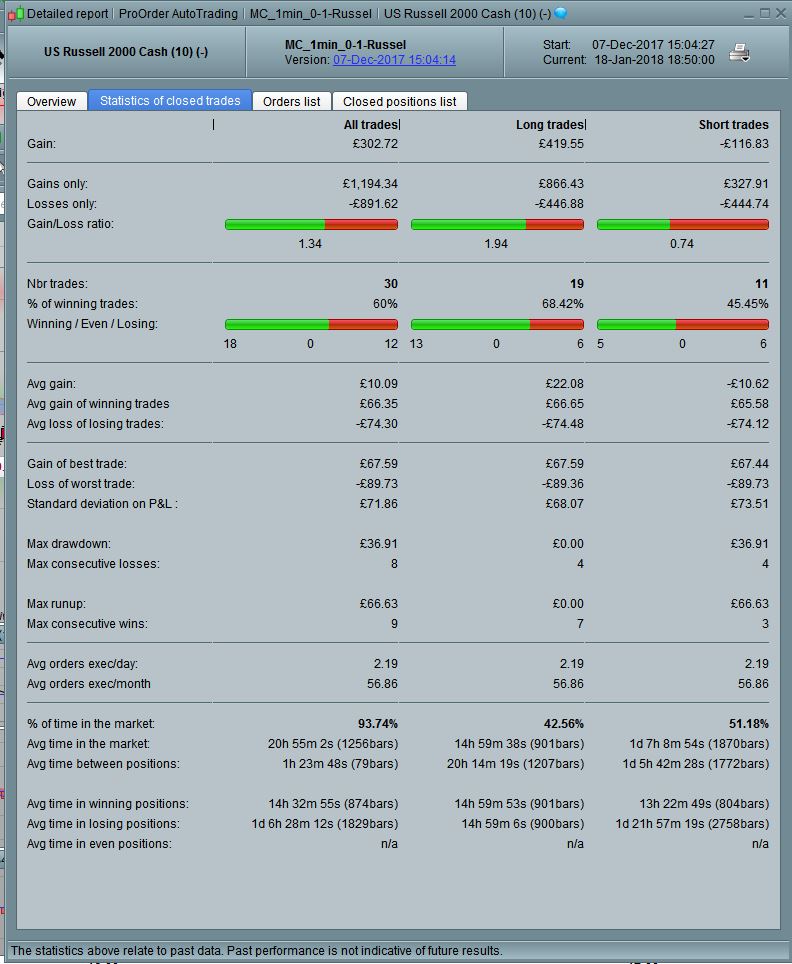Screen dimensions: 792x964
Task: Click the value 1d 21h 57m 19s (2758bars)
Action: pyautogui.click(x=692, y=824)
